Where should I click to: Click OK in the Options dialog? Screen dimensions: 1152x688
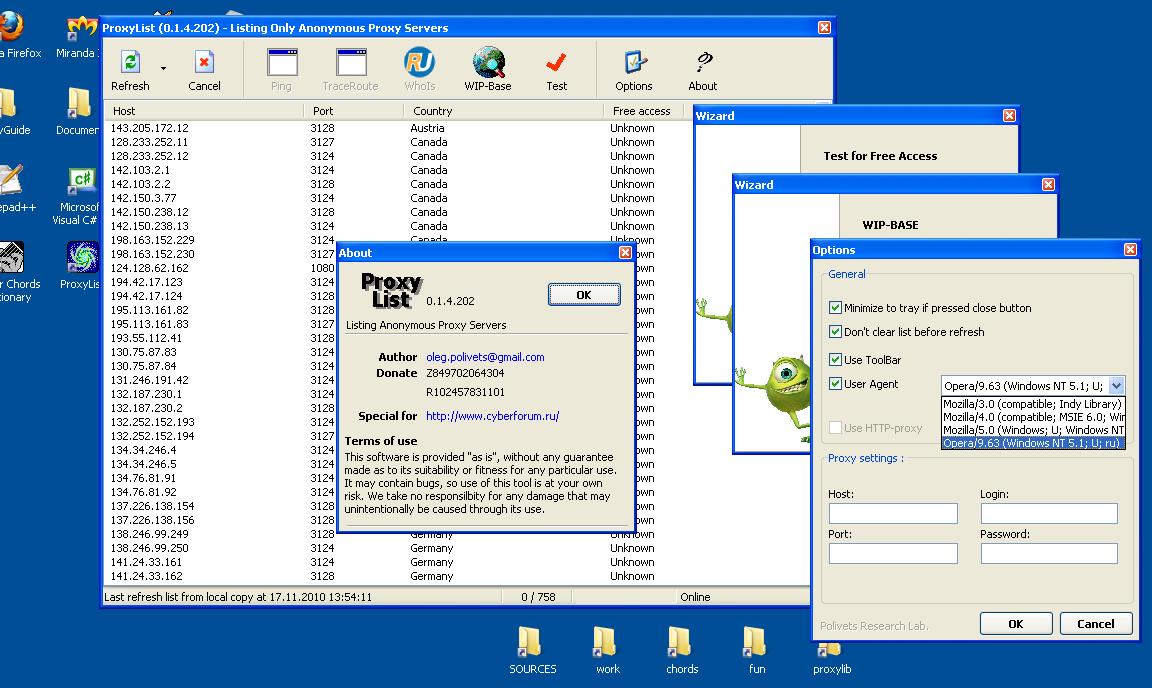point(1016,623)
